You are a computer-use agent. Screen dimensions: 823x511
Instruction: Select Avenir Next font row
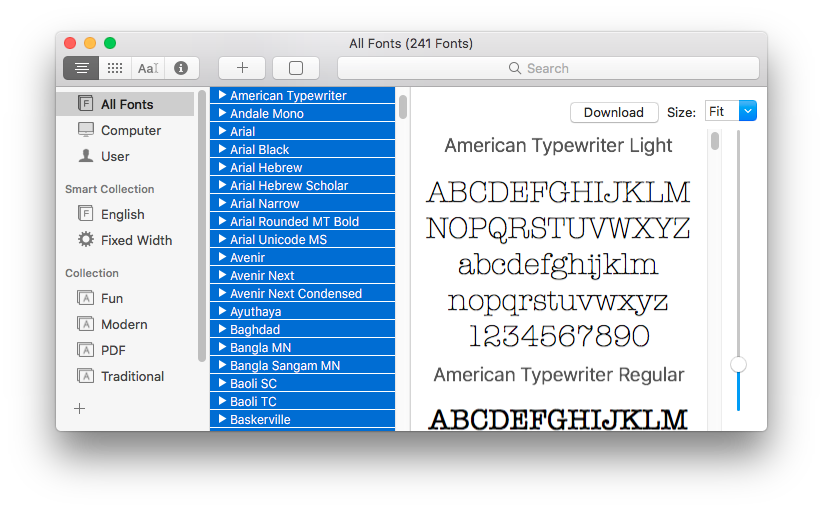tap(302, 275)
